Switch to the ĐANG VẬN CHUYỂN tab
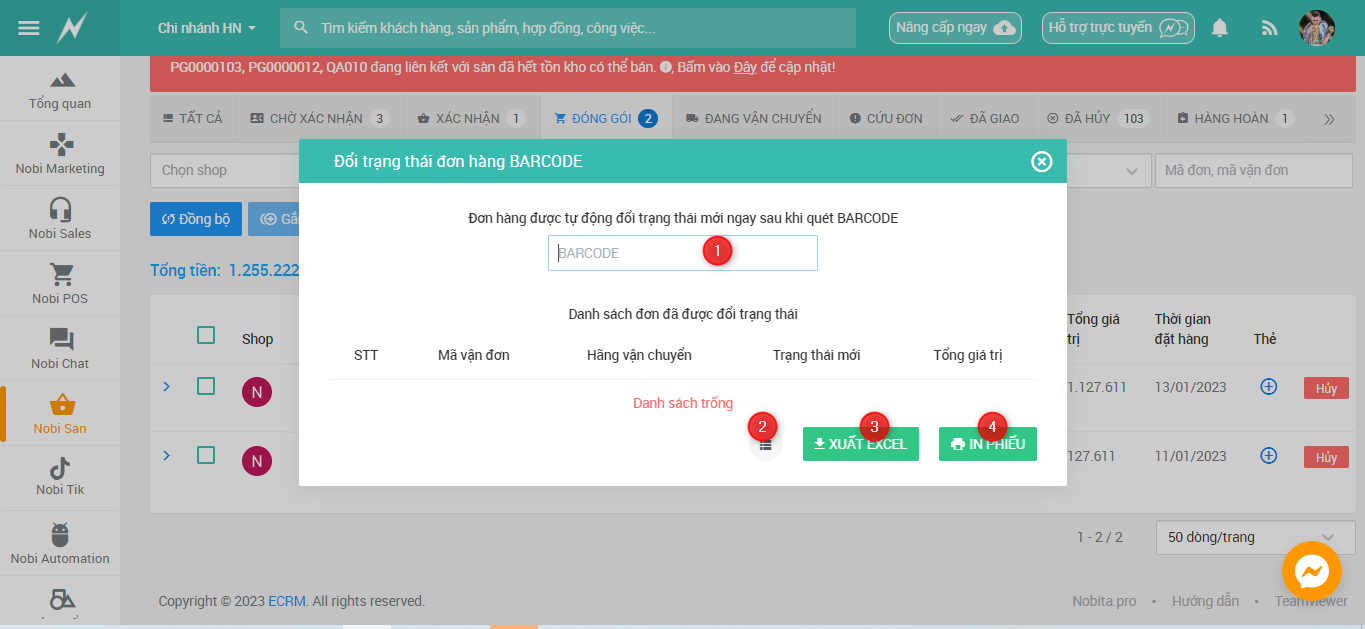The width and height of the screenshot is (1365, 629). [753, 118]
